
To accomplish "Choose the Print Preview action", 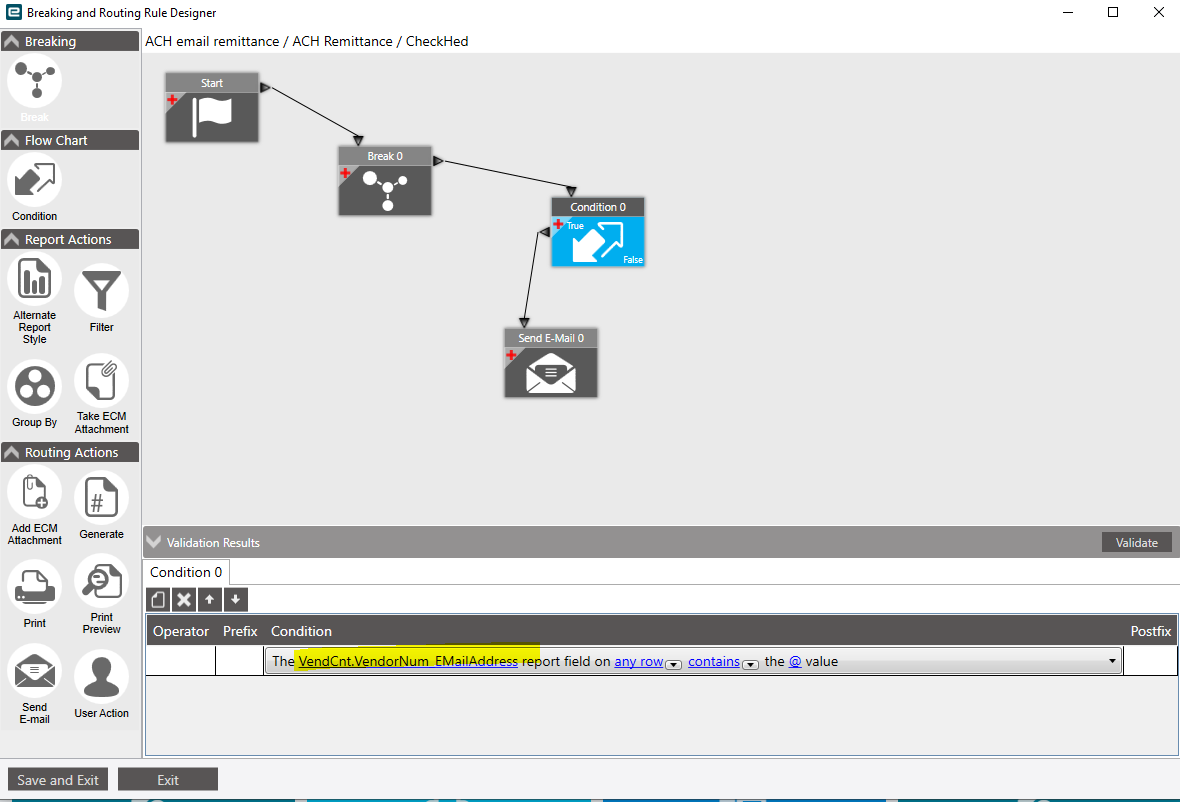I will coord(102,582).
